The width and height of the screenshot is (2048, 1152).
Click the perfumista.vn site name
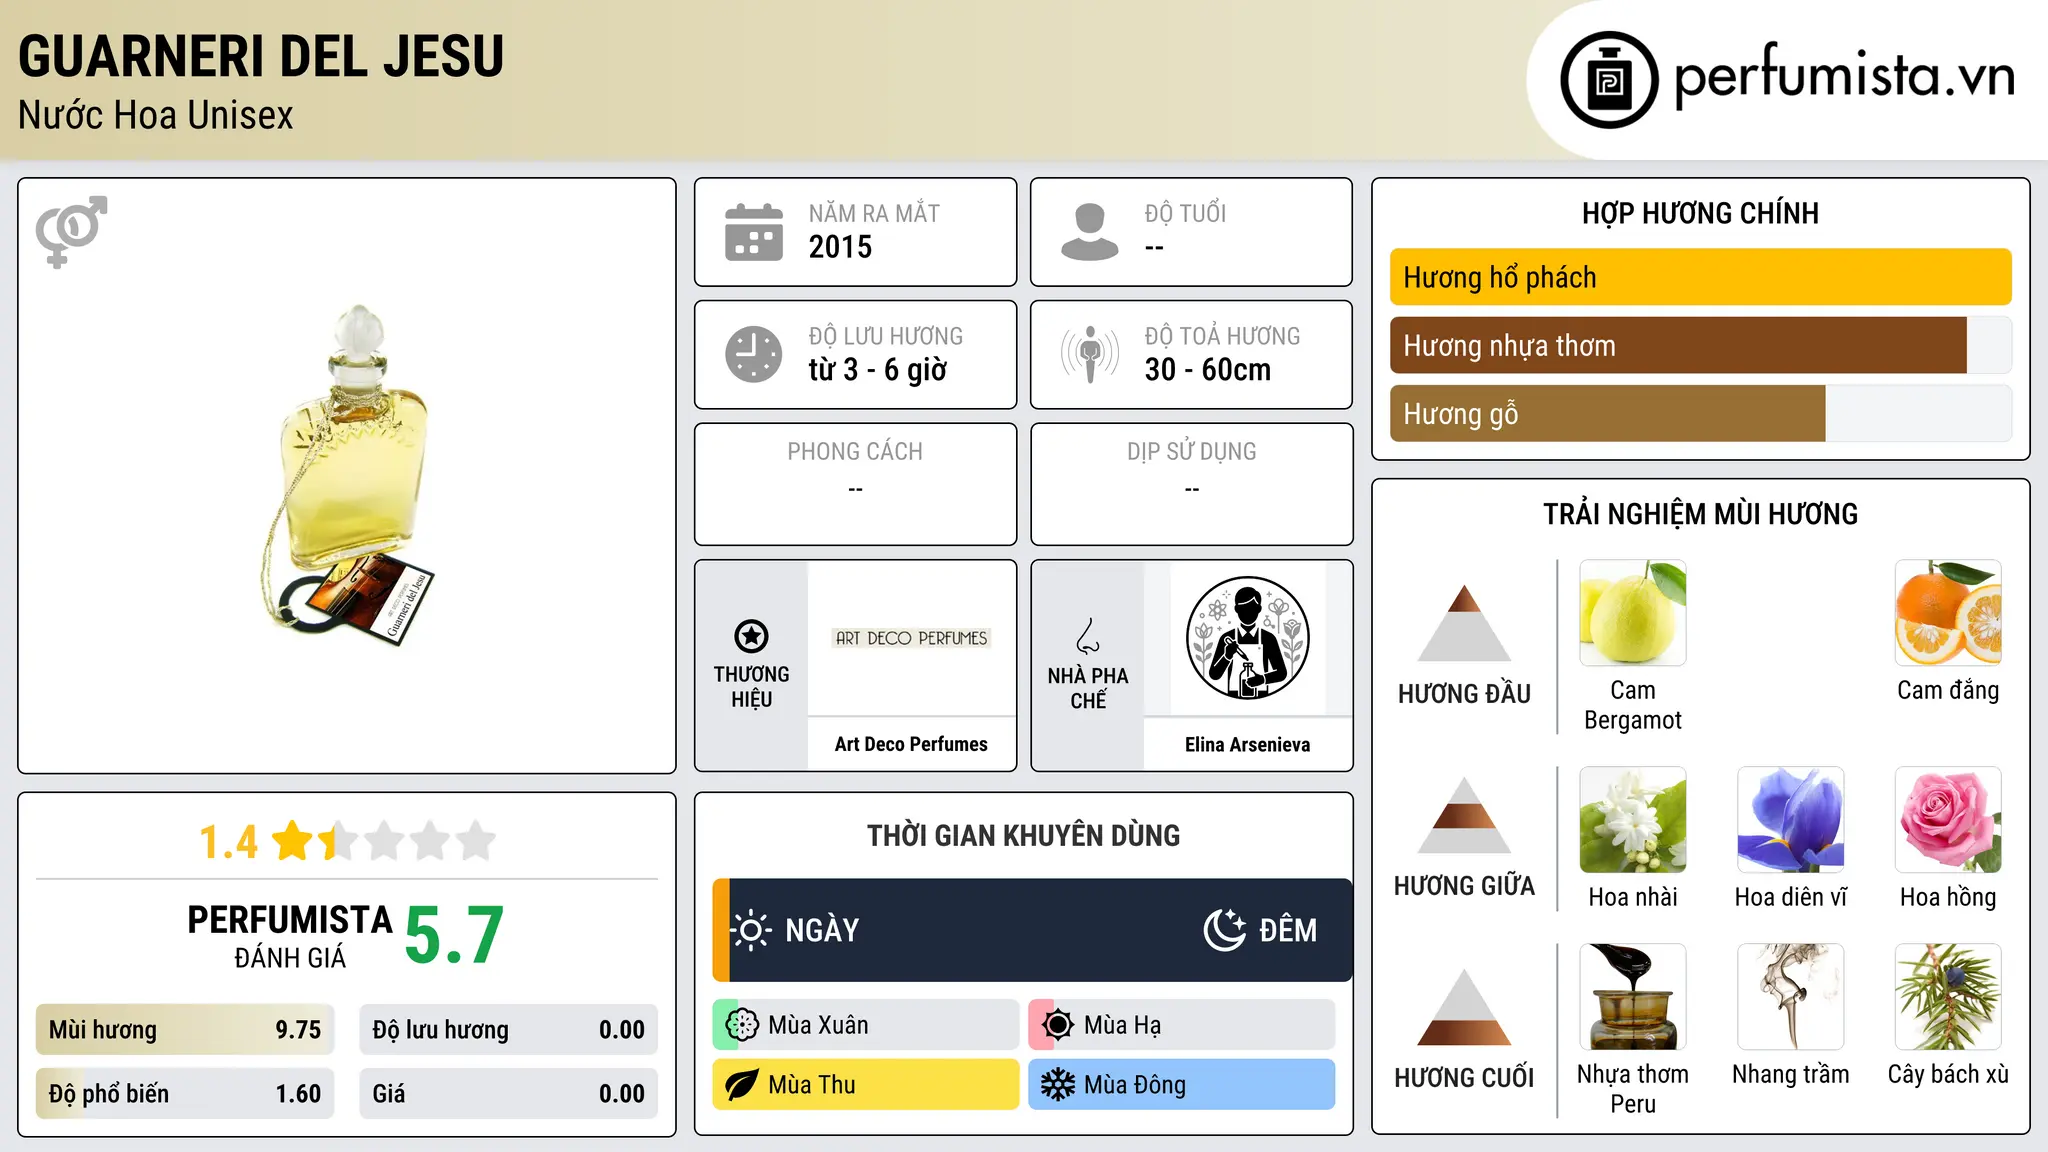(x=1844, y=76)
